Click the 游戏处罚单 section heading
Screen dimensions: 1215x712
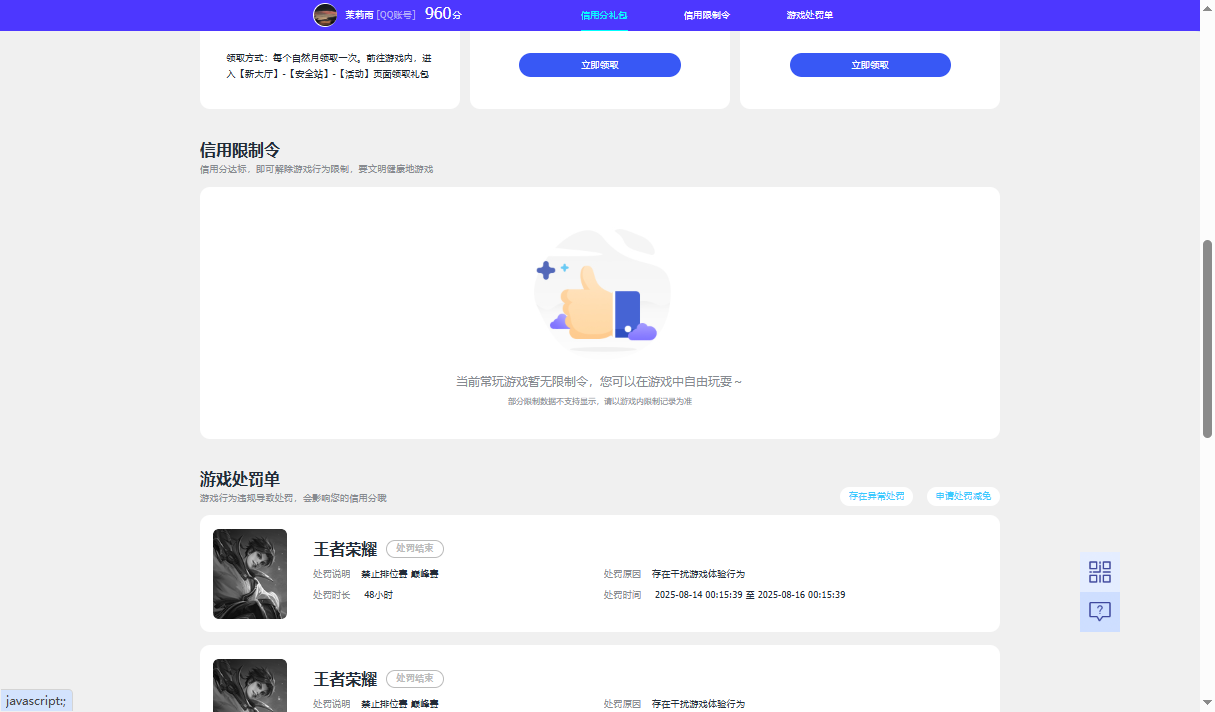pyautogui.click(x=240, y=479)
